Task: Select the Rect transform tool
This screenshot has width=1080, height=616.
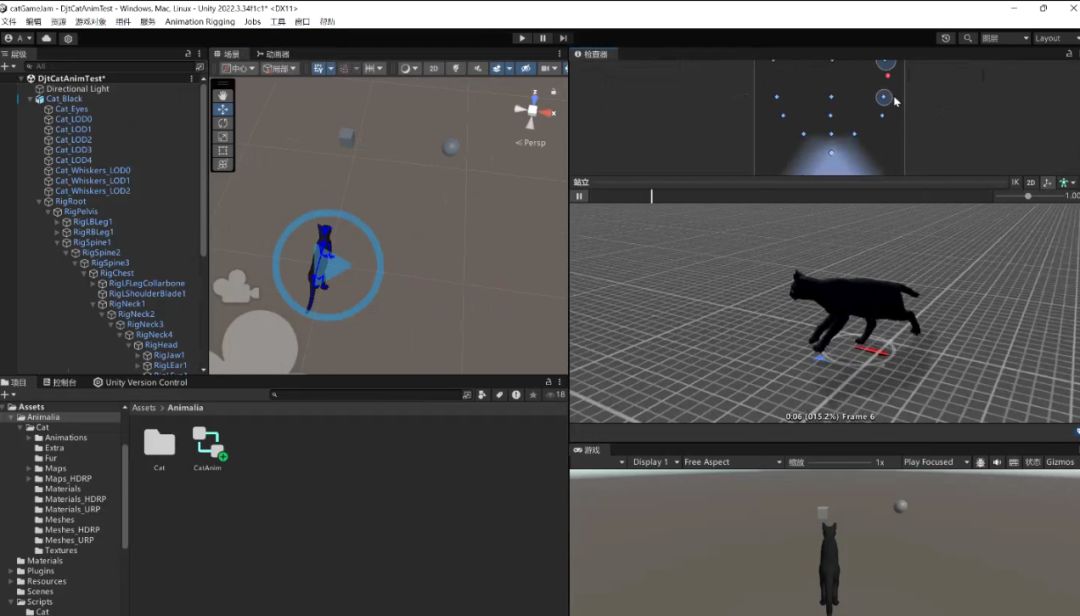Action: [223, 150]
